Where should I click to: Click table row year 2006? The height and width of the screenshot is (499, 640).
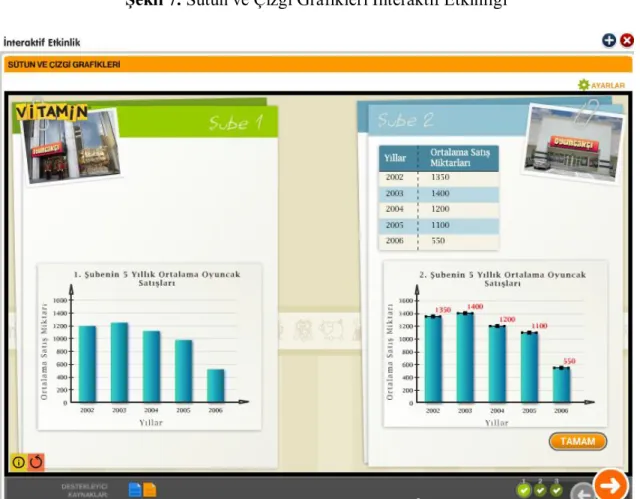click(394, 241)
